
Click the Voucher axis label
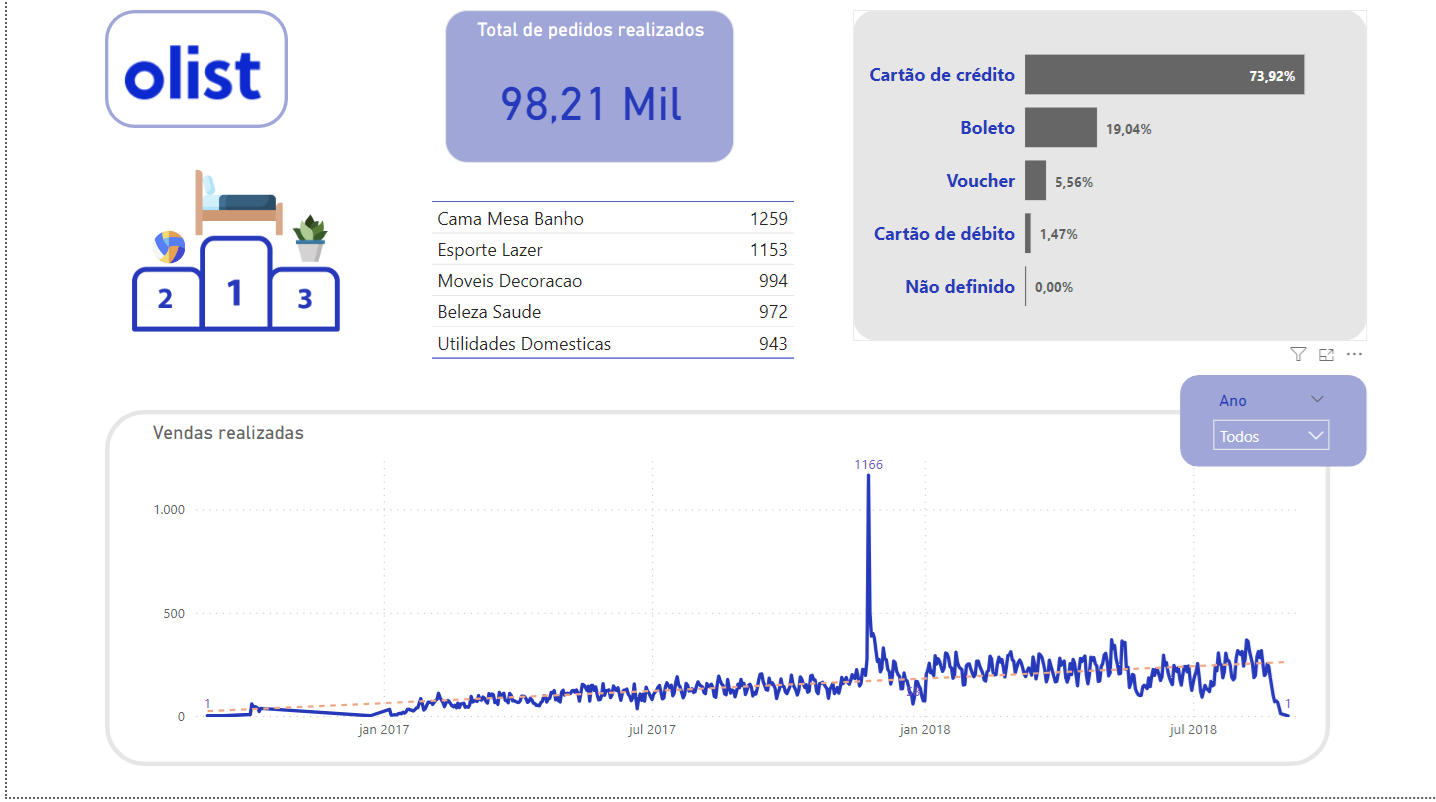tap(981, 181)
